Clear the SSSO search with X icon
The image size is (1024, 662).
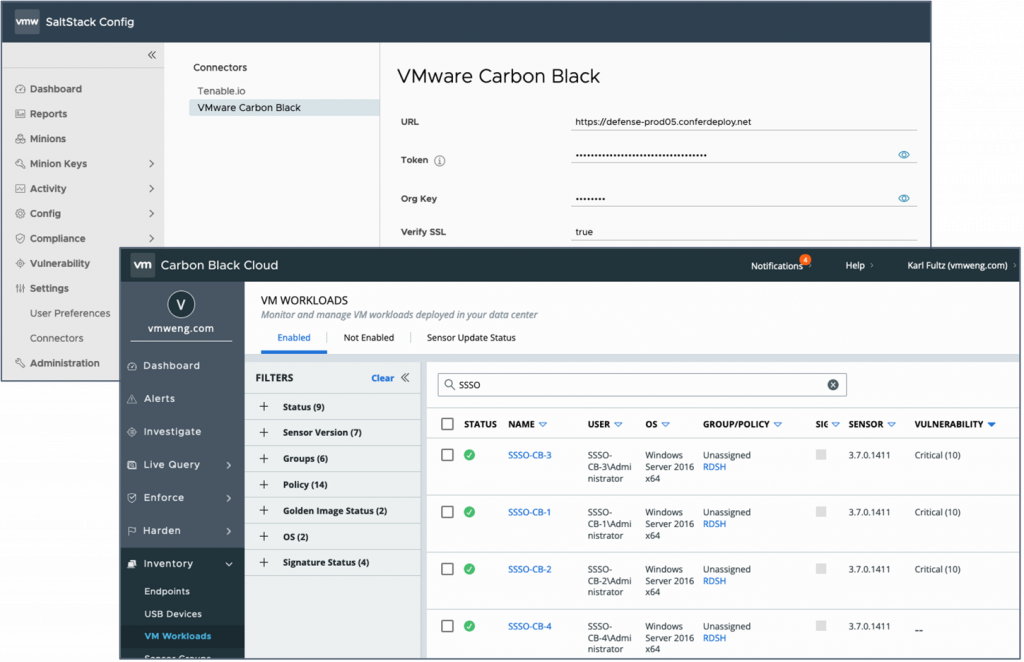pyautogui.click(x=833, y=385)
